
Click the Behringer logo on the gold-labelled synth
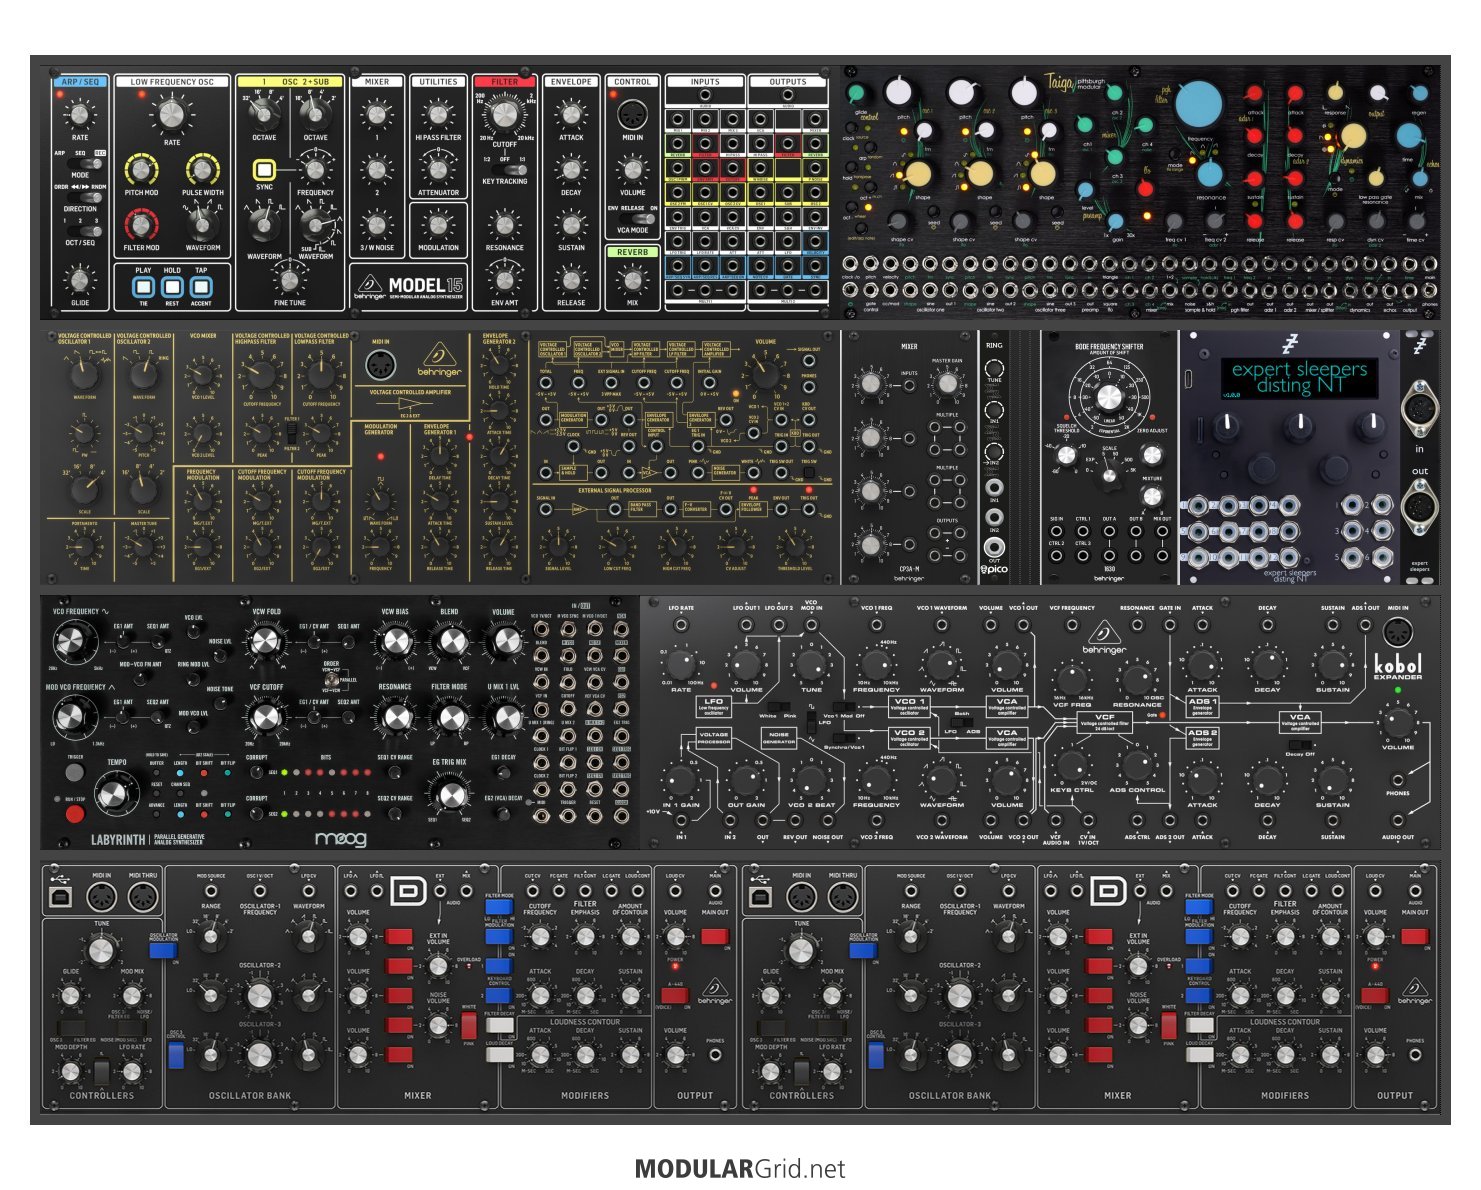coord(440,360)
